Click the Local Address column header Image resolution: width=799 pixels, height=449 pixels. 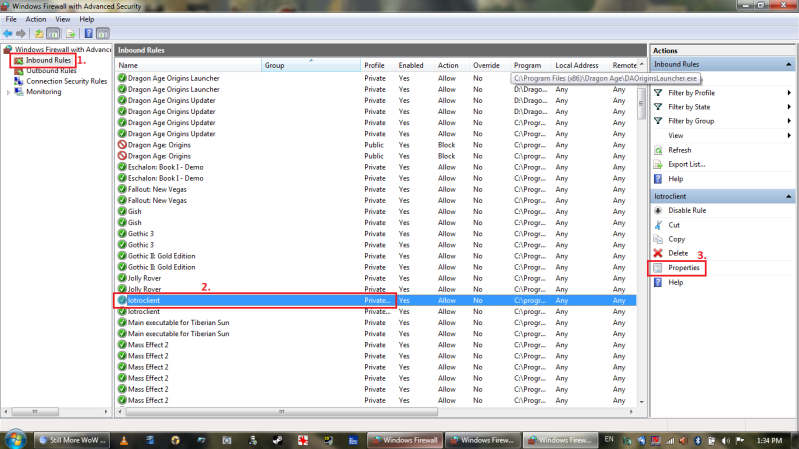coord(580,65)
